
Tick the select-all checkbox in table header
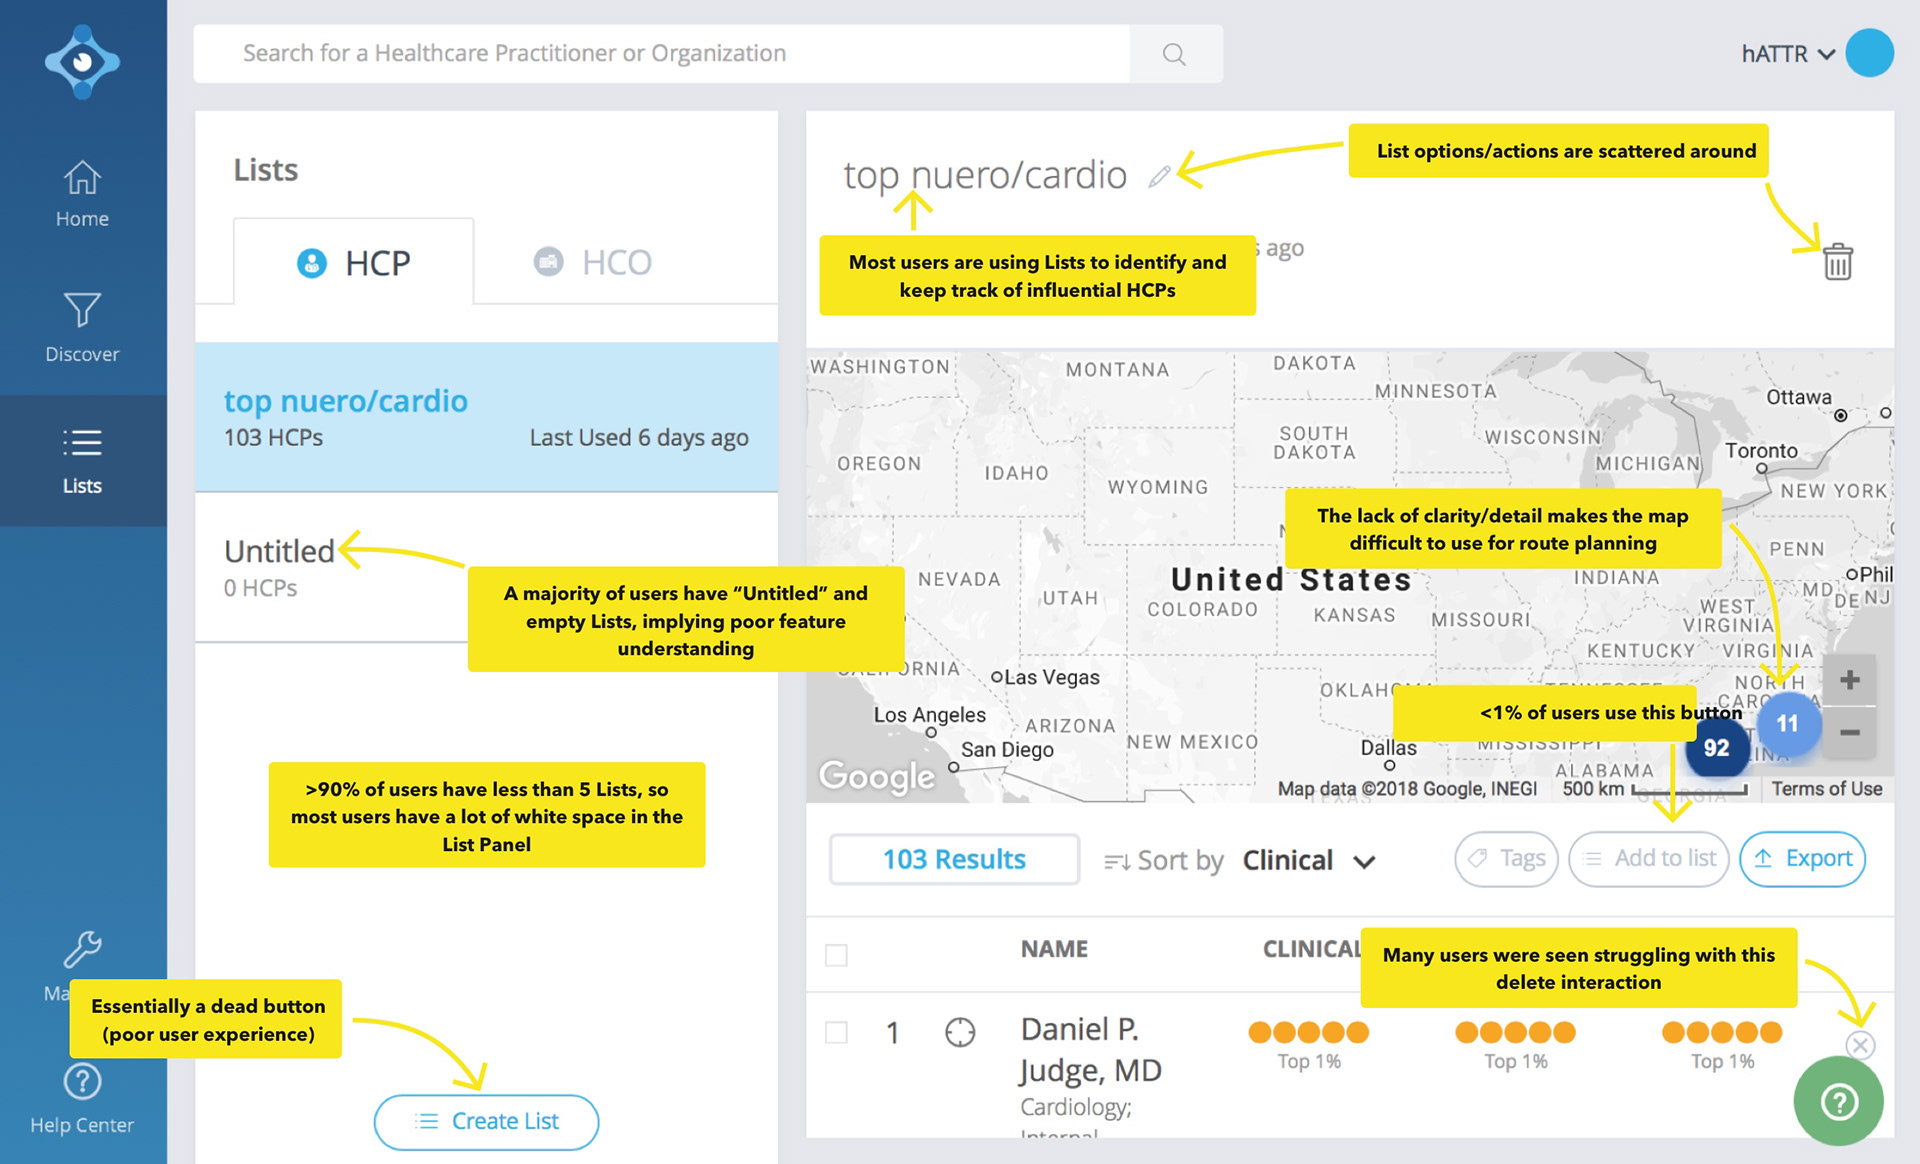[x=836, y=955]
